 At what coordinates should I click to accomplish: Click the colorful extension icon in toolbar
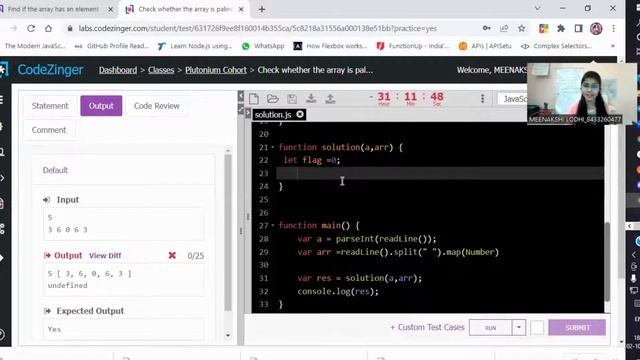544,28
